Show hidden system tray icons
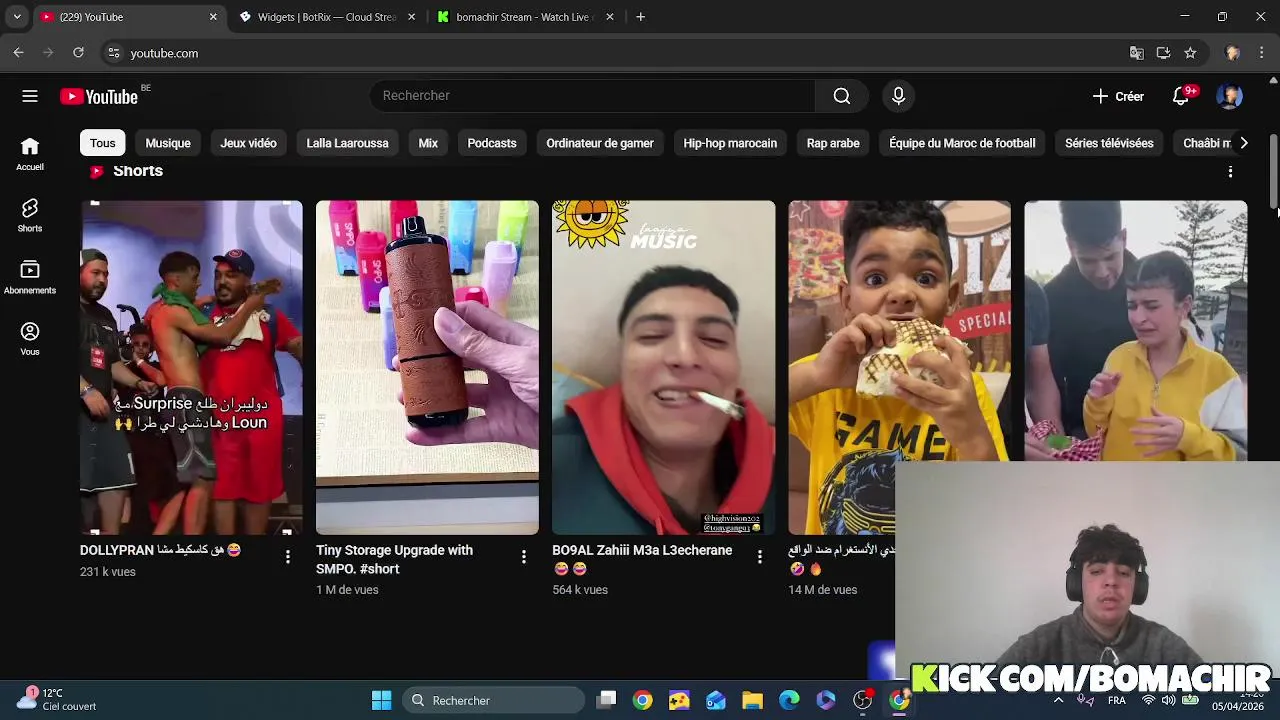The image size is (1280, 720). (x=1058, y=700)
